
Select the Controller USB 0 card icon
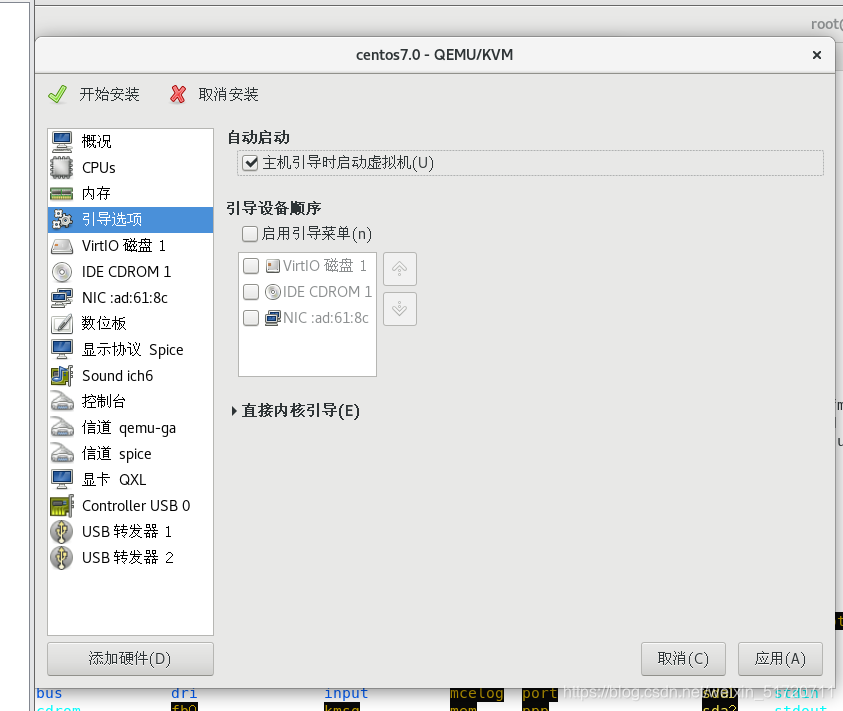click(x=62, y=506)
